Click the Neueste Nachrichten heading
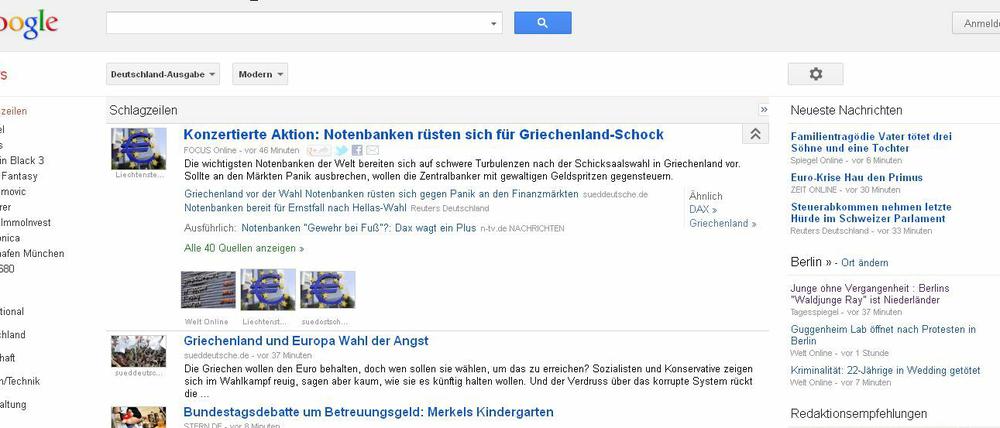The image size is (1000, 428). 846,110
